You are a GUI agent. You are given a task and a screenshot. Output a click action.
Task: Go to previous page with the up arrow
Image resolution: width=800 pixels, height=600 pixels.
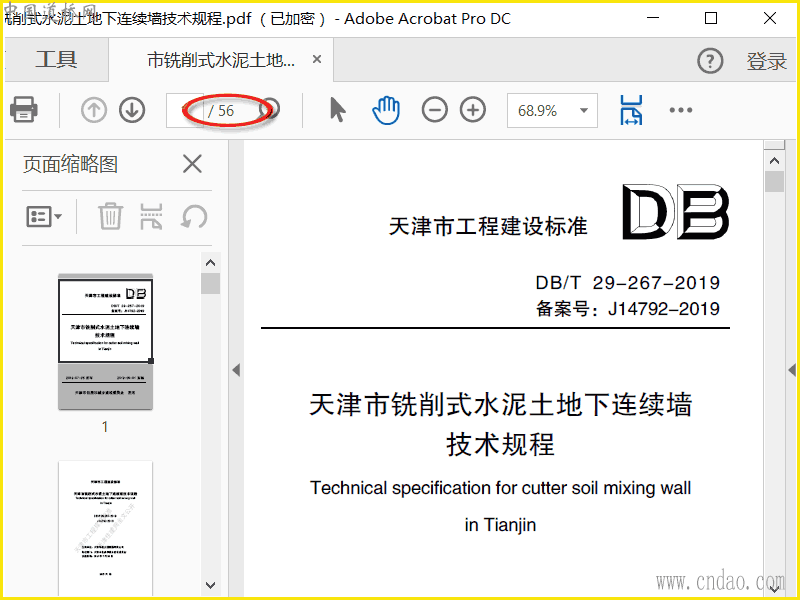tap(94, 110)
